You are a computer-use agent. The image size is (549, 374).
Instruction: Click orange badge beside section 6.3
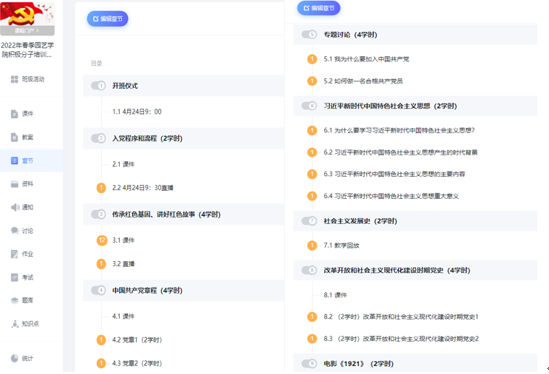point(312,174)
